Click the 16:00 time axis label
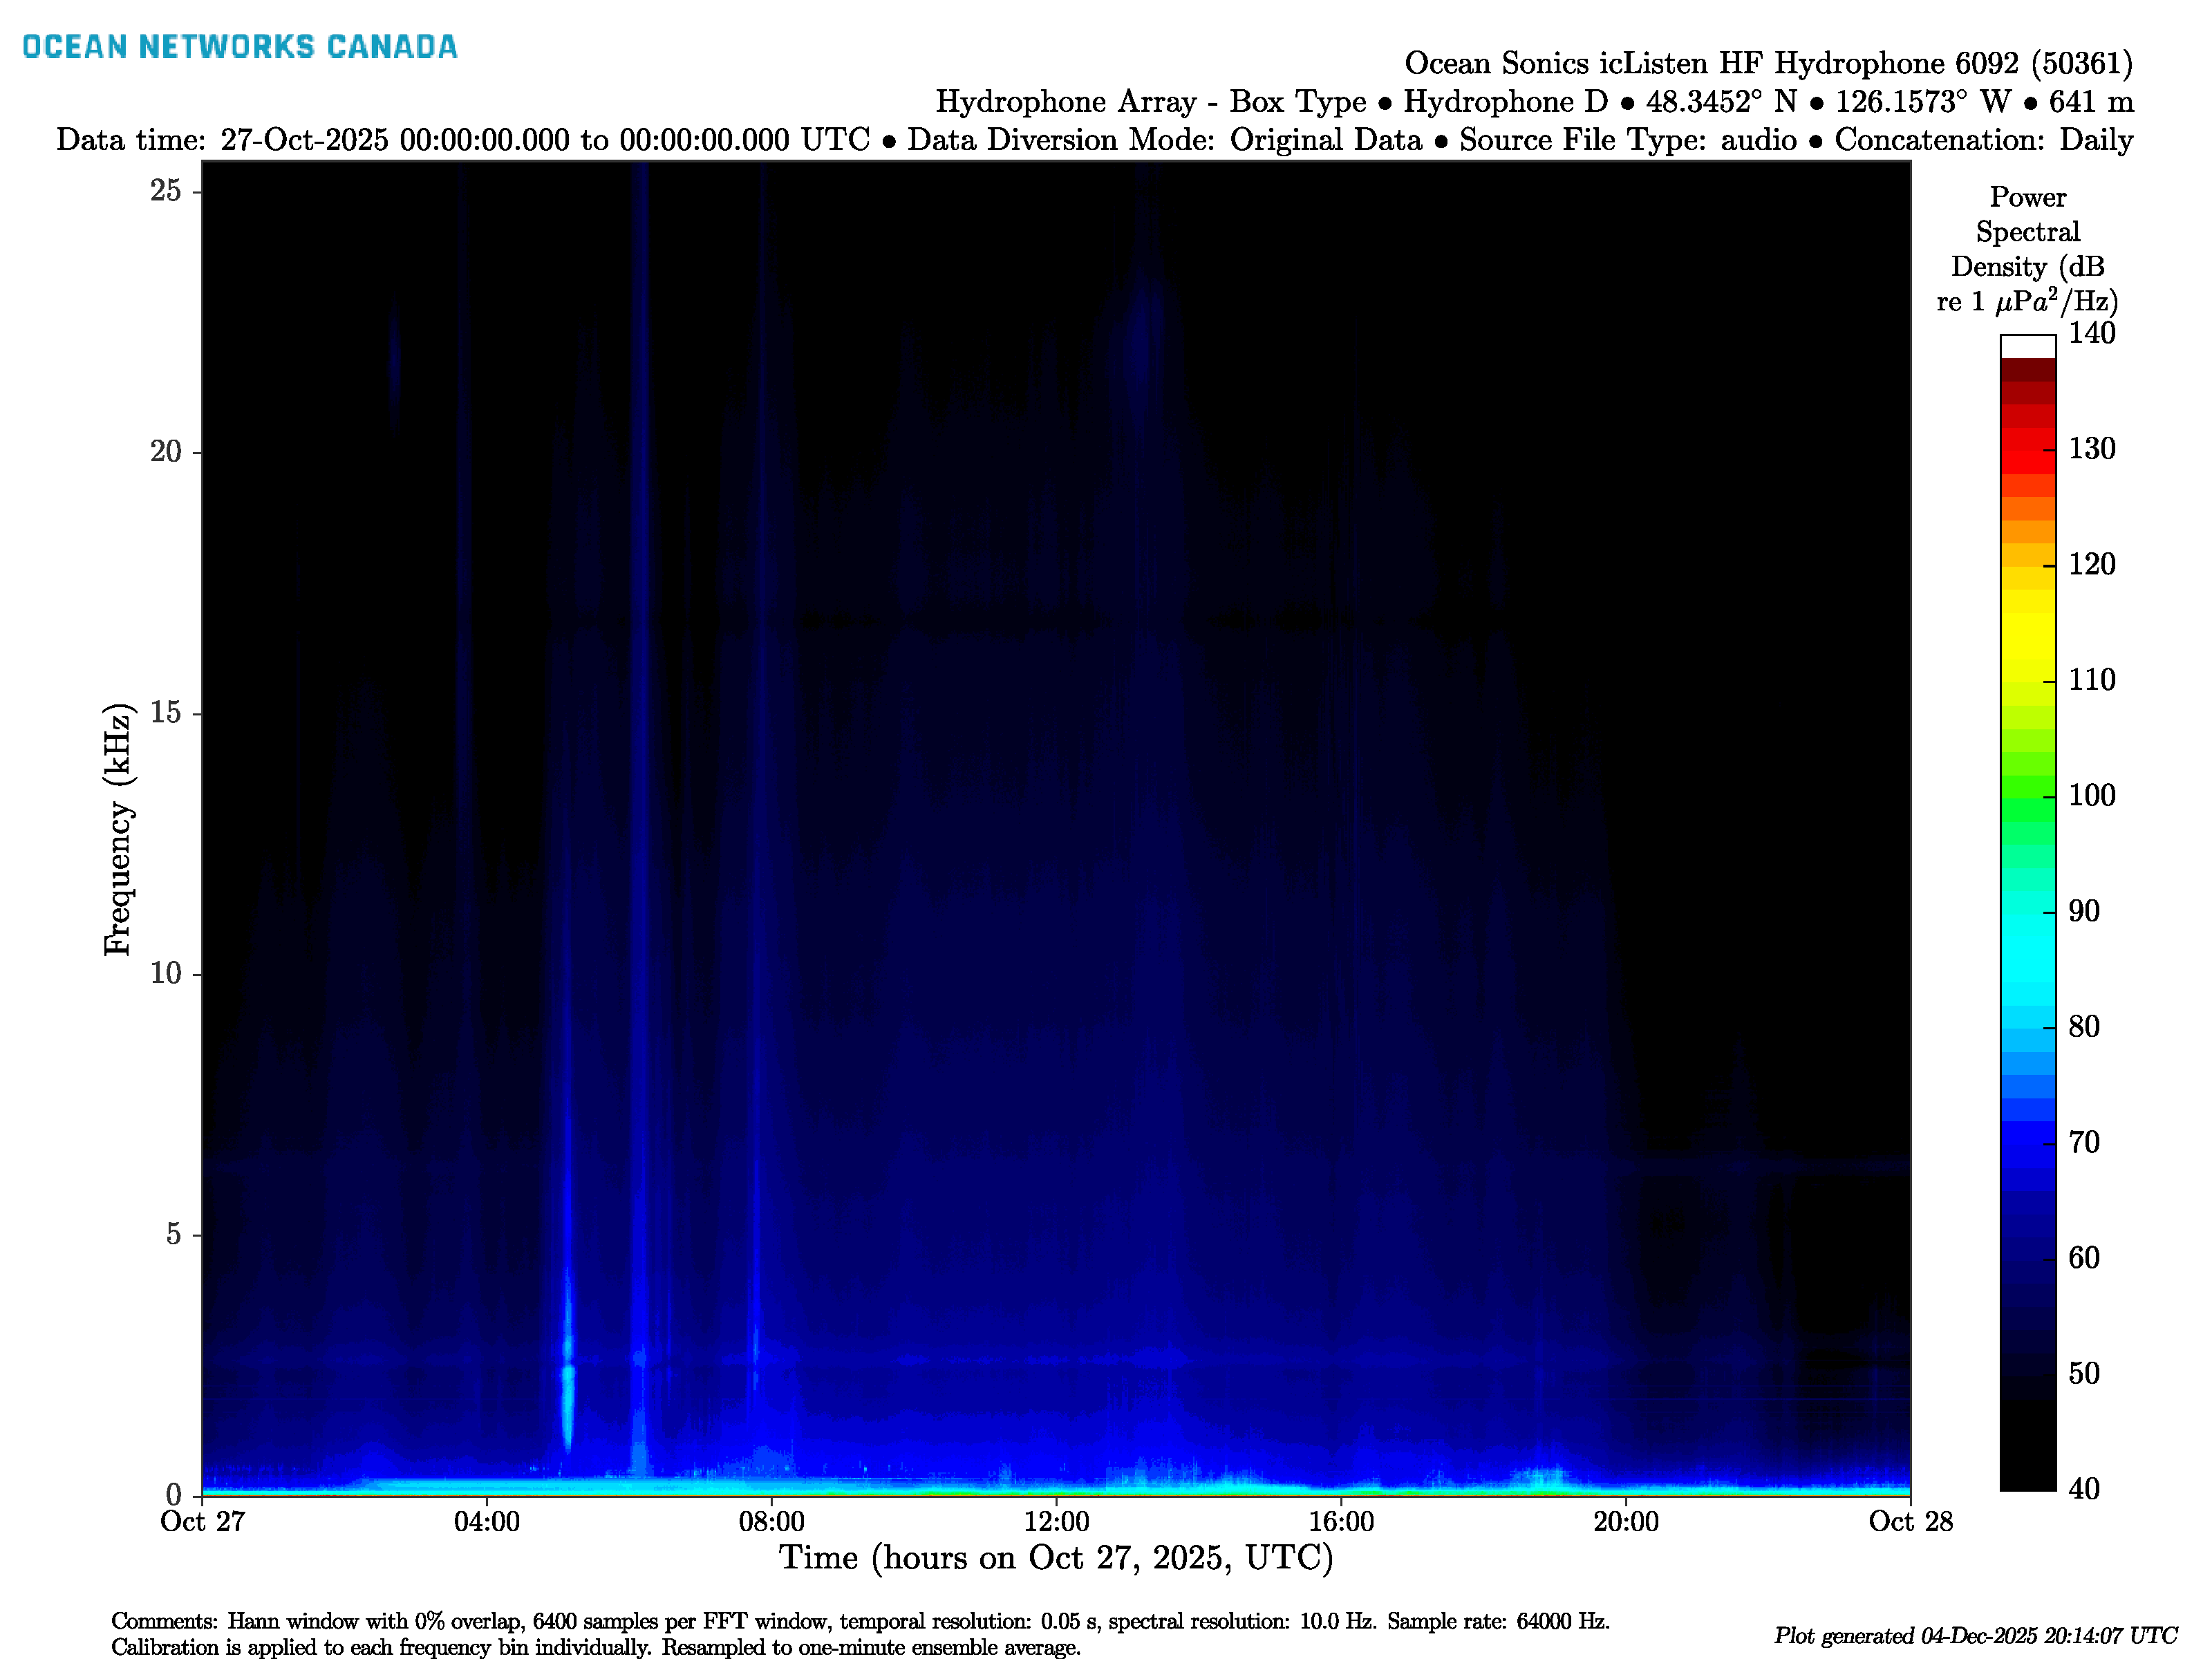This screenshot has height=1659, width=2212. click(1341, 1522)
